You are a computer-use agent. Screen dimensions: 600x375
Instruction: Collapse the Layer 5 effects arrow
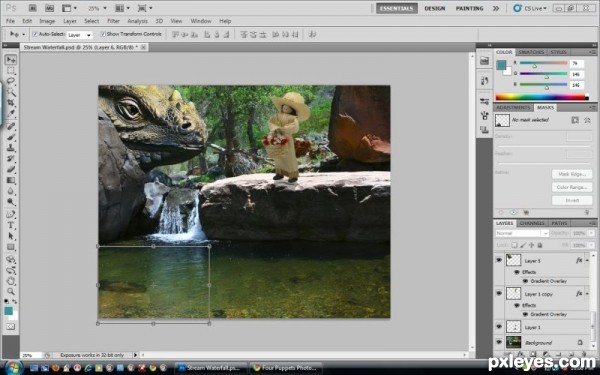click(x=587, y=261)
